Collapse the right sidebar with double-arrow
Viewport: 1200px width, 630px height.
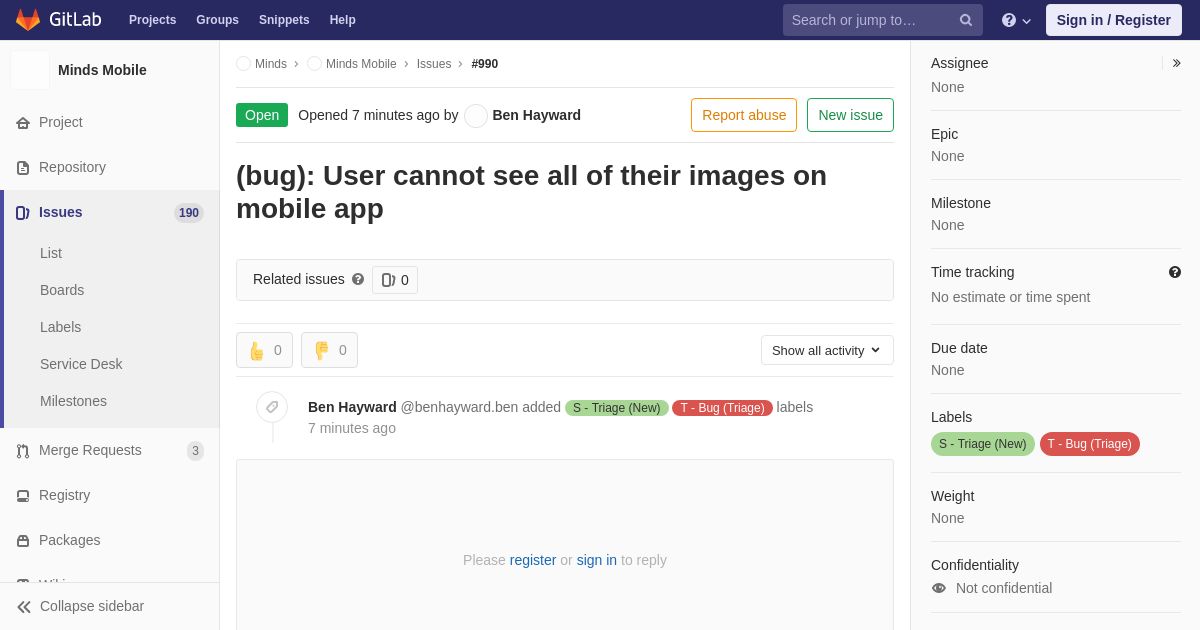1176,63
